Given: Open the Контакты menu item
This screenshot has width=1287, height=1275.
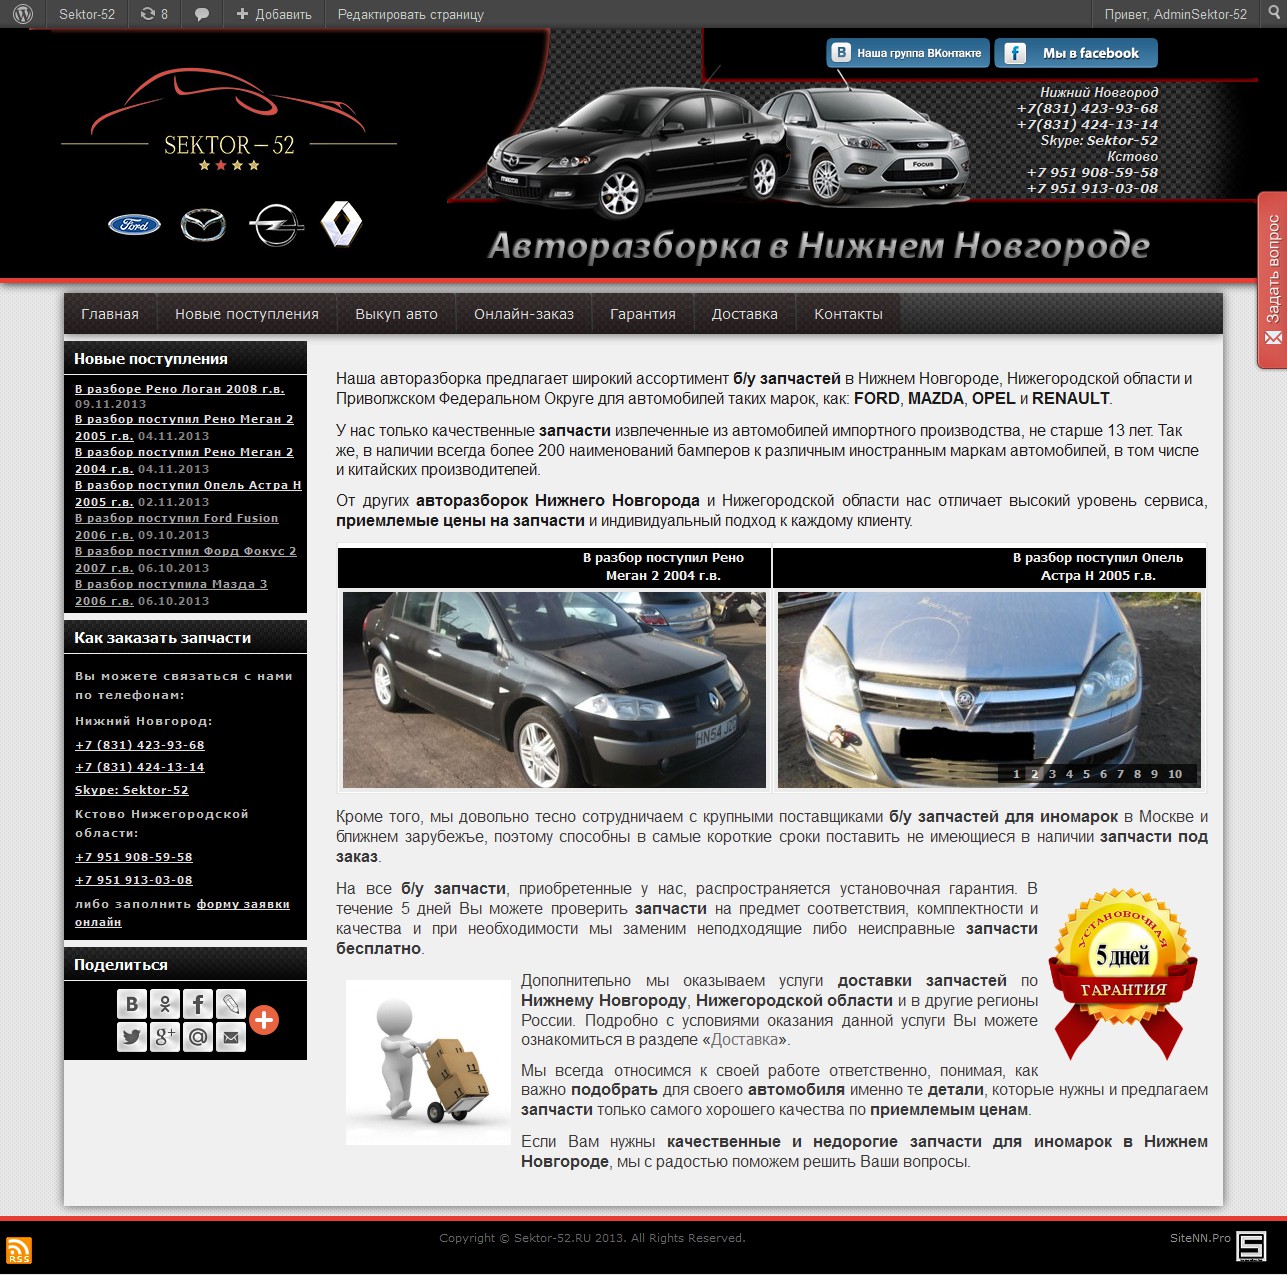Looking at the screenshot, I should click(x=848, y=314).
